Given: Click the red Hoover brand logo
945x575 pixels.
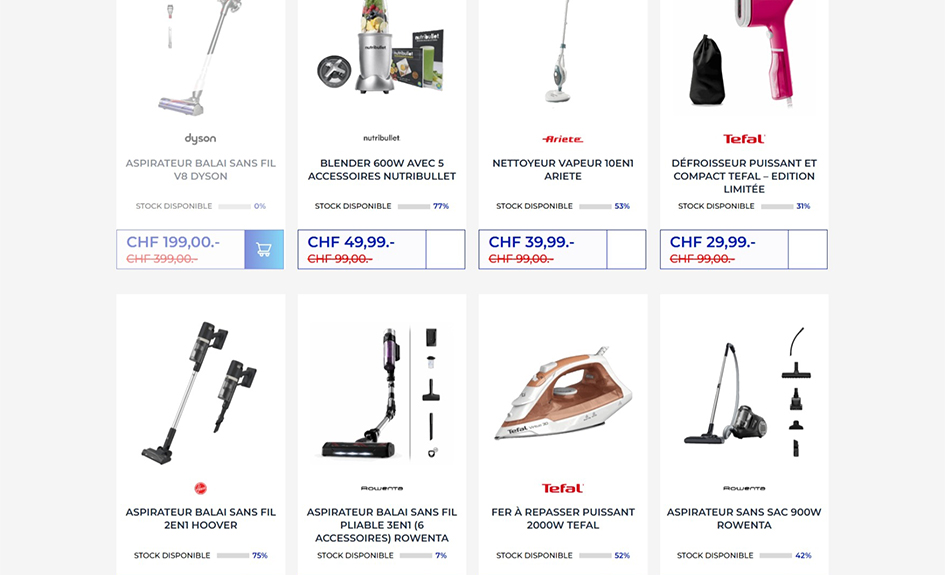Looking at the screenshot, I should click(x=201, y=488).
